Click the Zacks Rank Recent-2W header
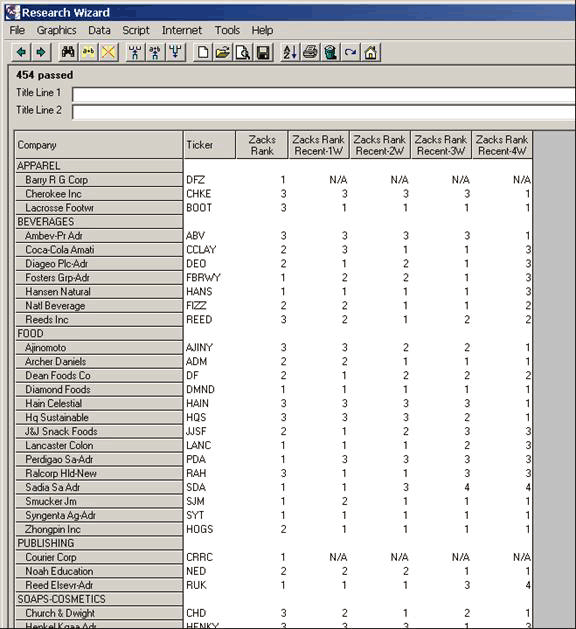Image resolution: width=576 pixels, height=629 pixels. (380, 145)
